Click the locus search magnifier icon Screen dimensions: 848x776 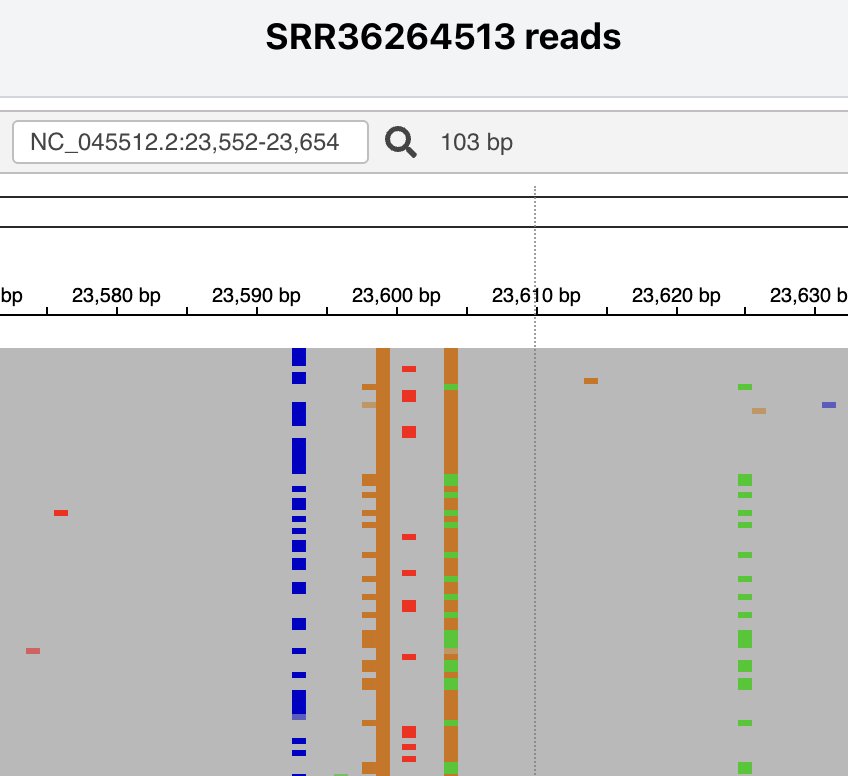(401, 142)
